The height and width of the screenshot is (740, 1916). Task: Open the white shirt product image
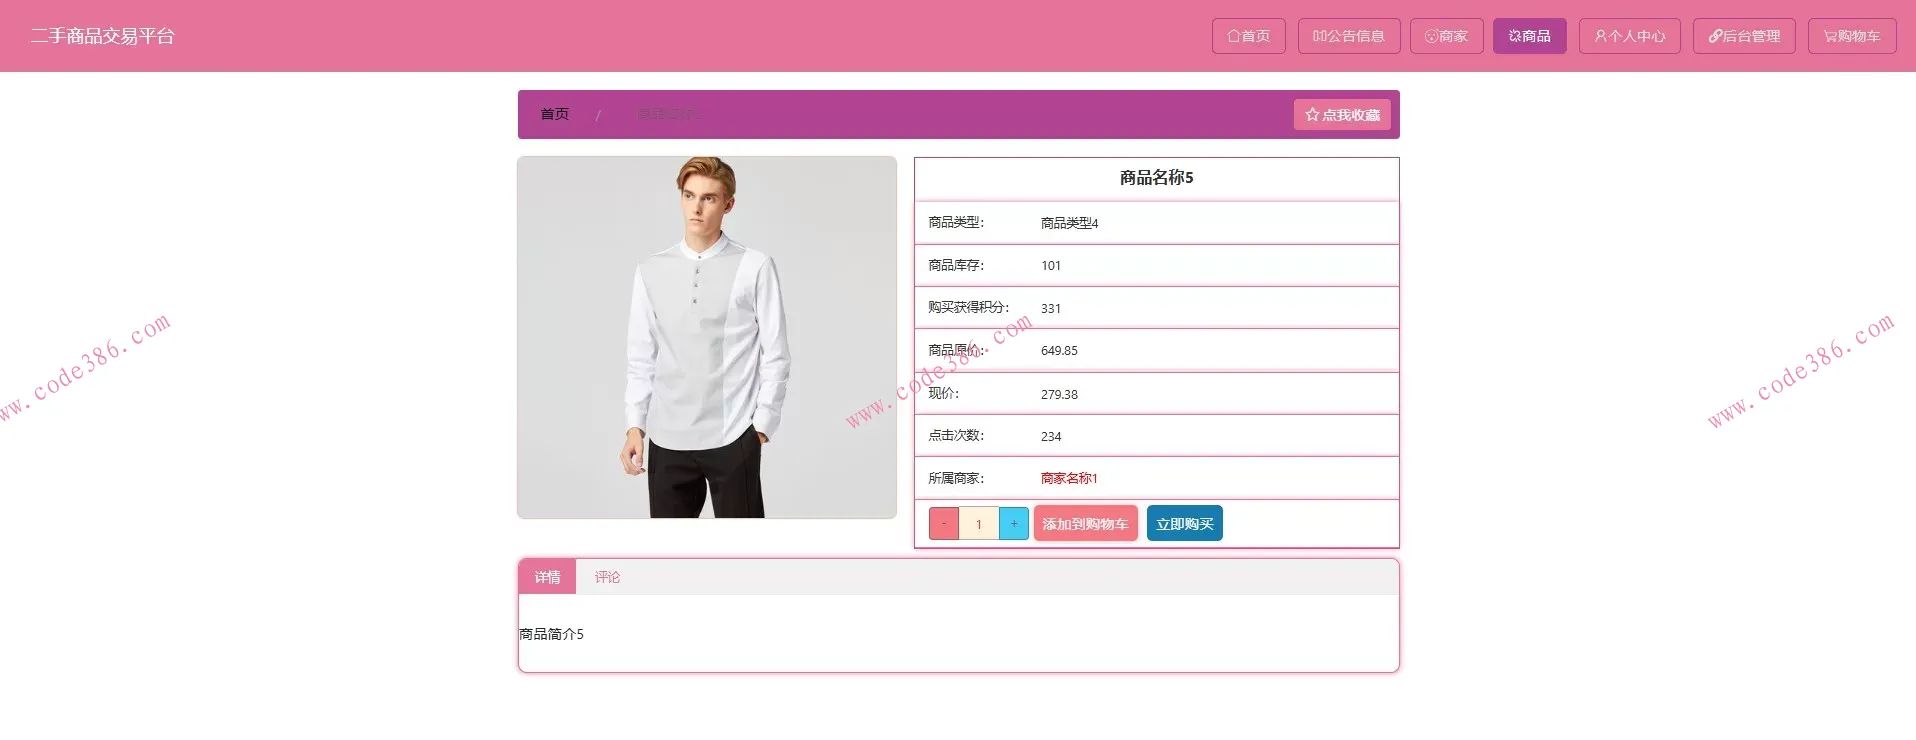coord(707,337)
